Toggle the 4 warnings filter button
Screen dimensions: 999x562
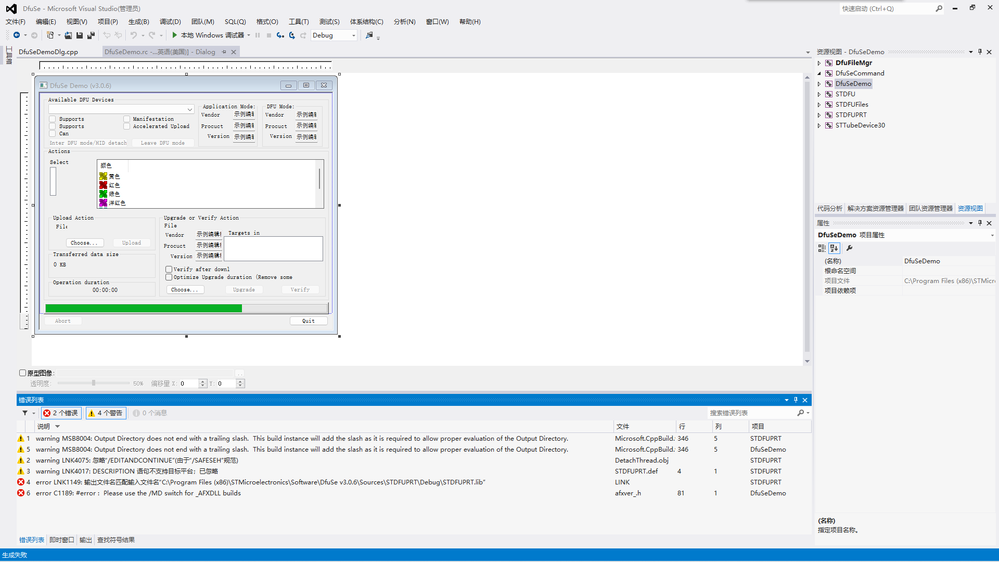[x=106, y=413]
